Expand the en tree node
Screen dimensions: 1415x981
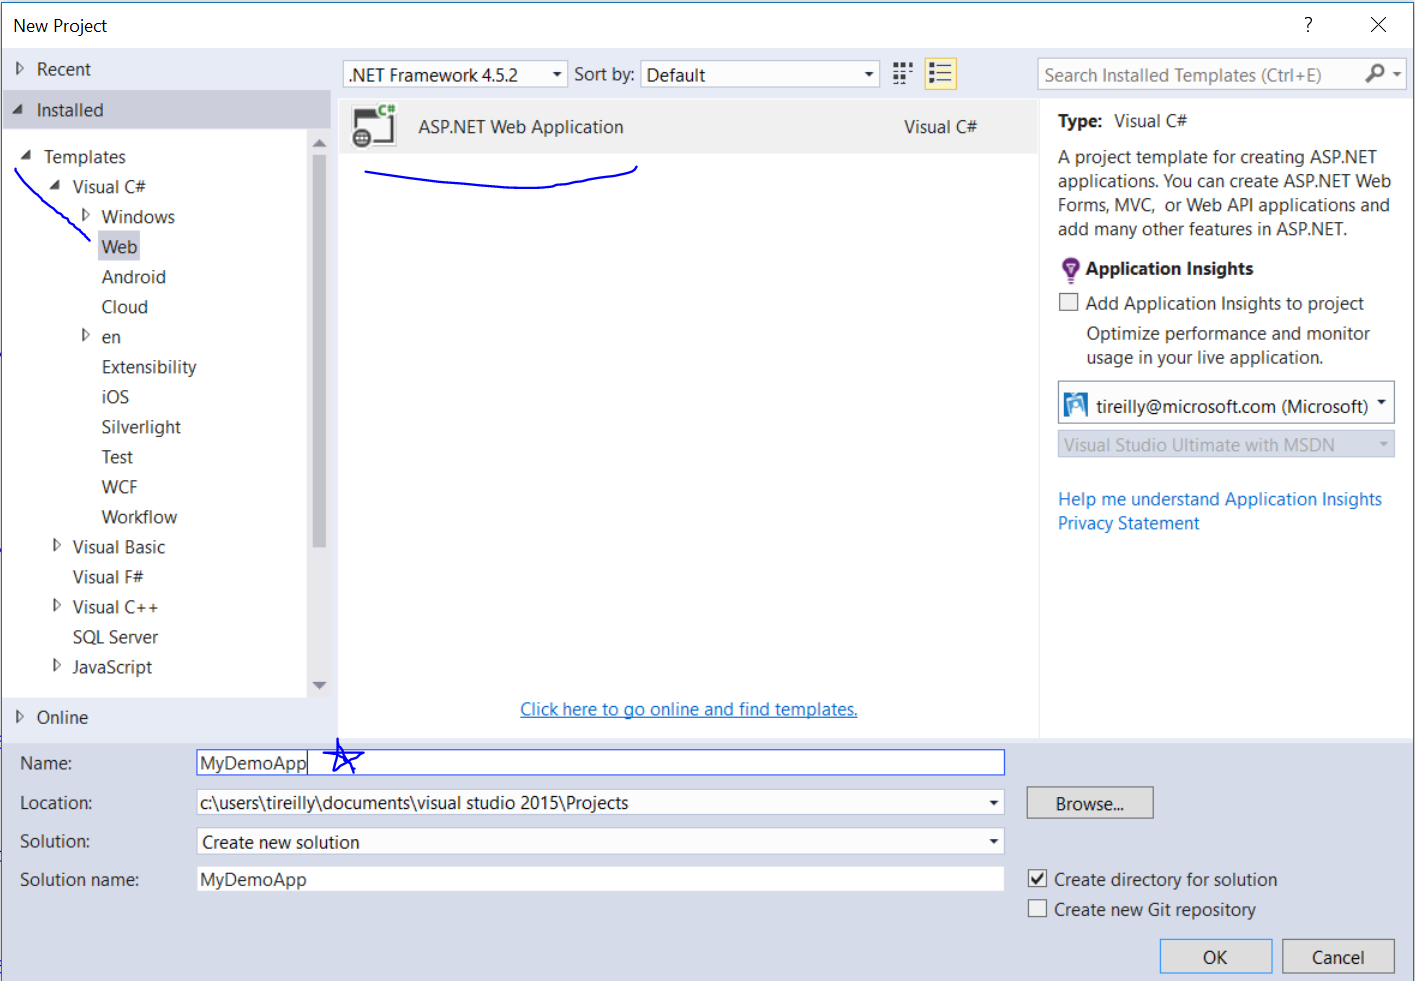(x=86, y=336)
